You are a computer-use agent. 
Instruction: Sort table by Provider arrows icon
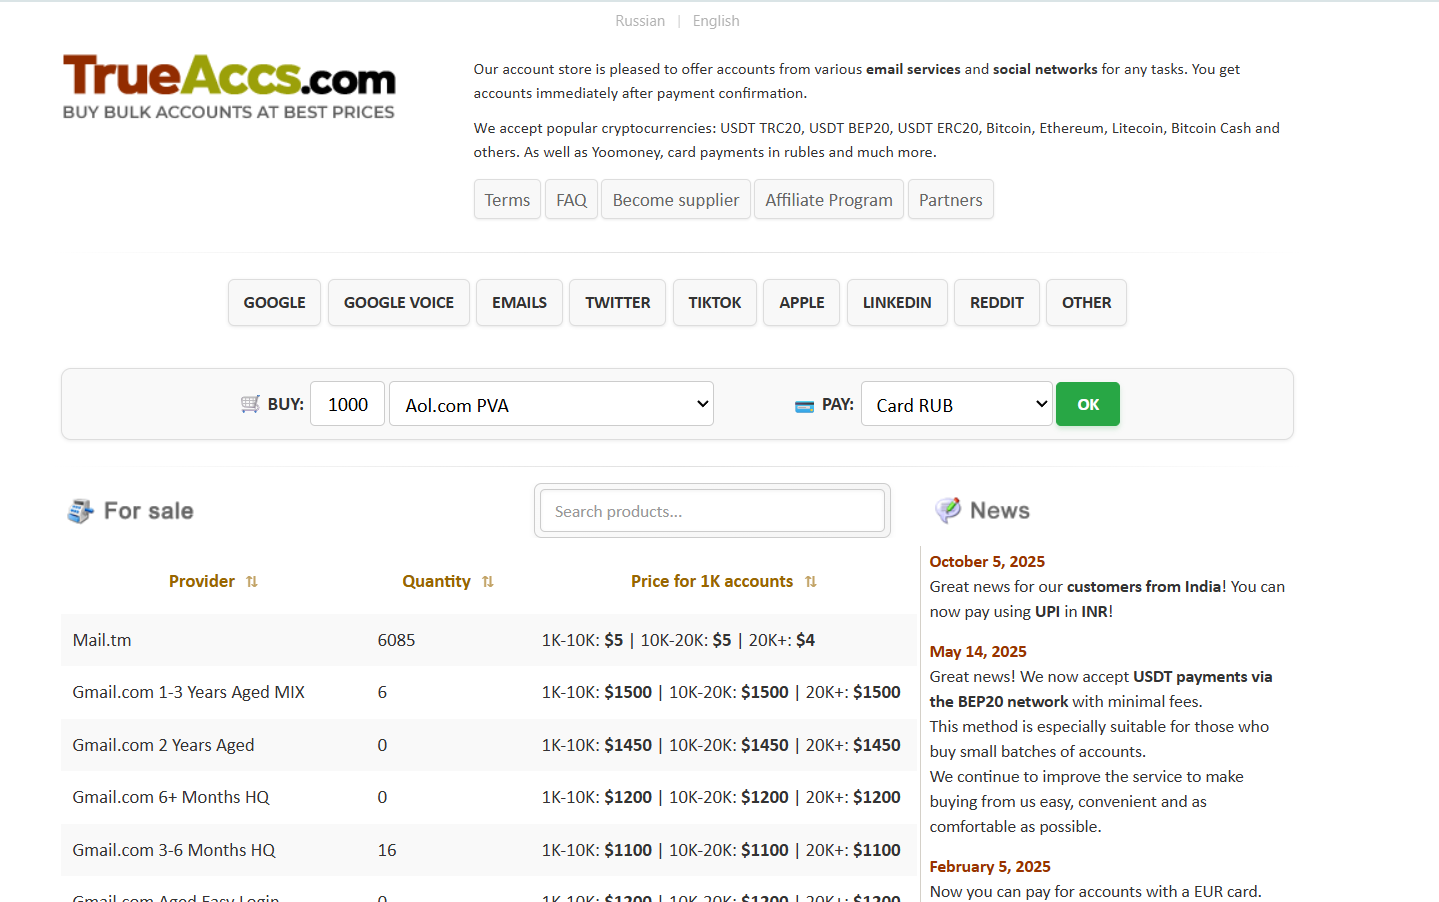pos(252,582)
